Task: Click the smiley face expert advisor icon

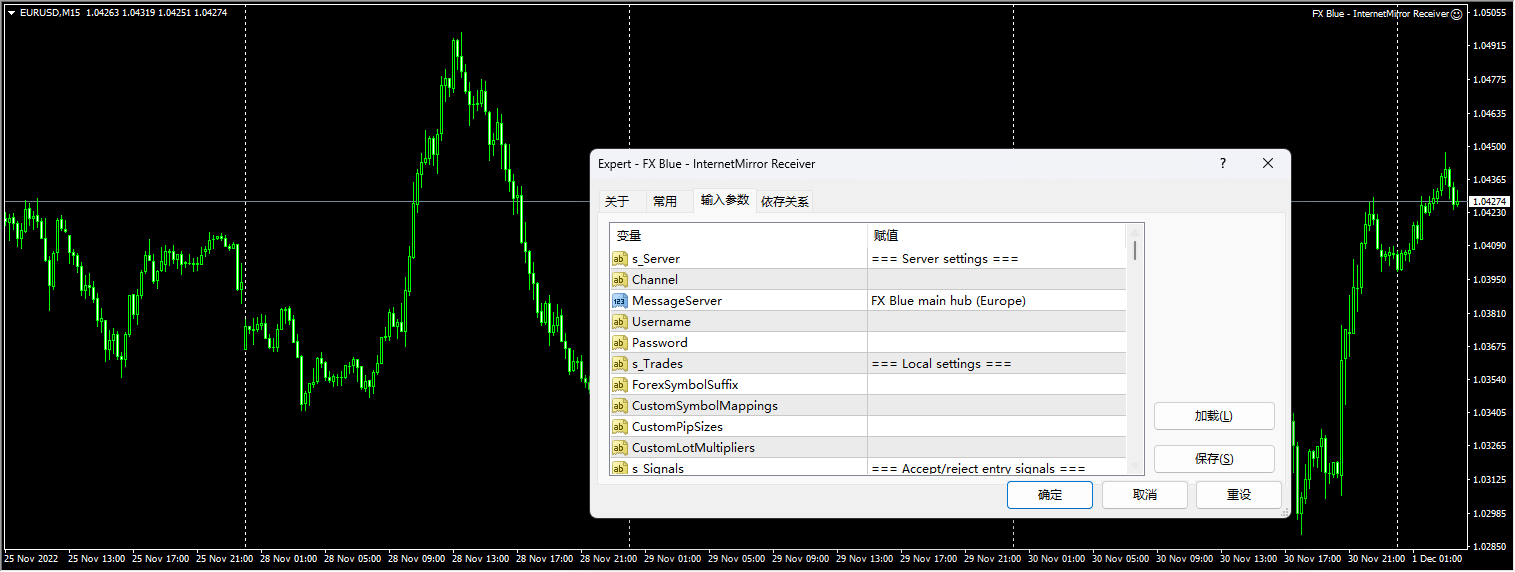Action: click(x=1456, y=14)
